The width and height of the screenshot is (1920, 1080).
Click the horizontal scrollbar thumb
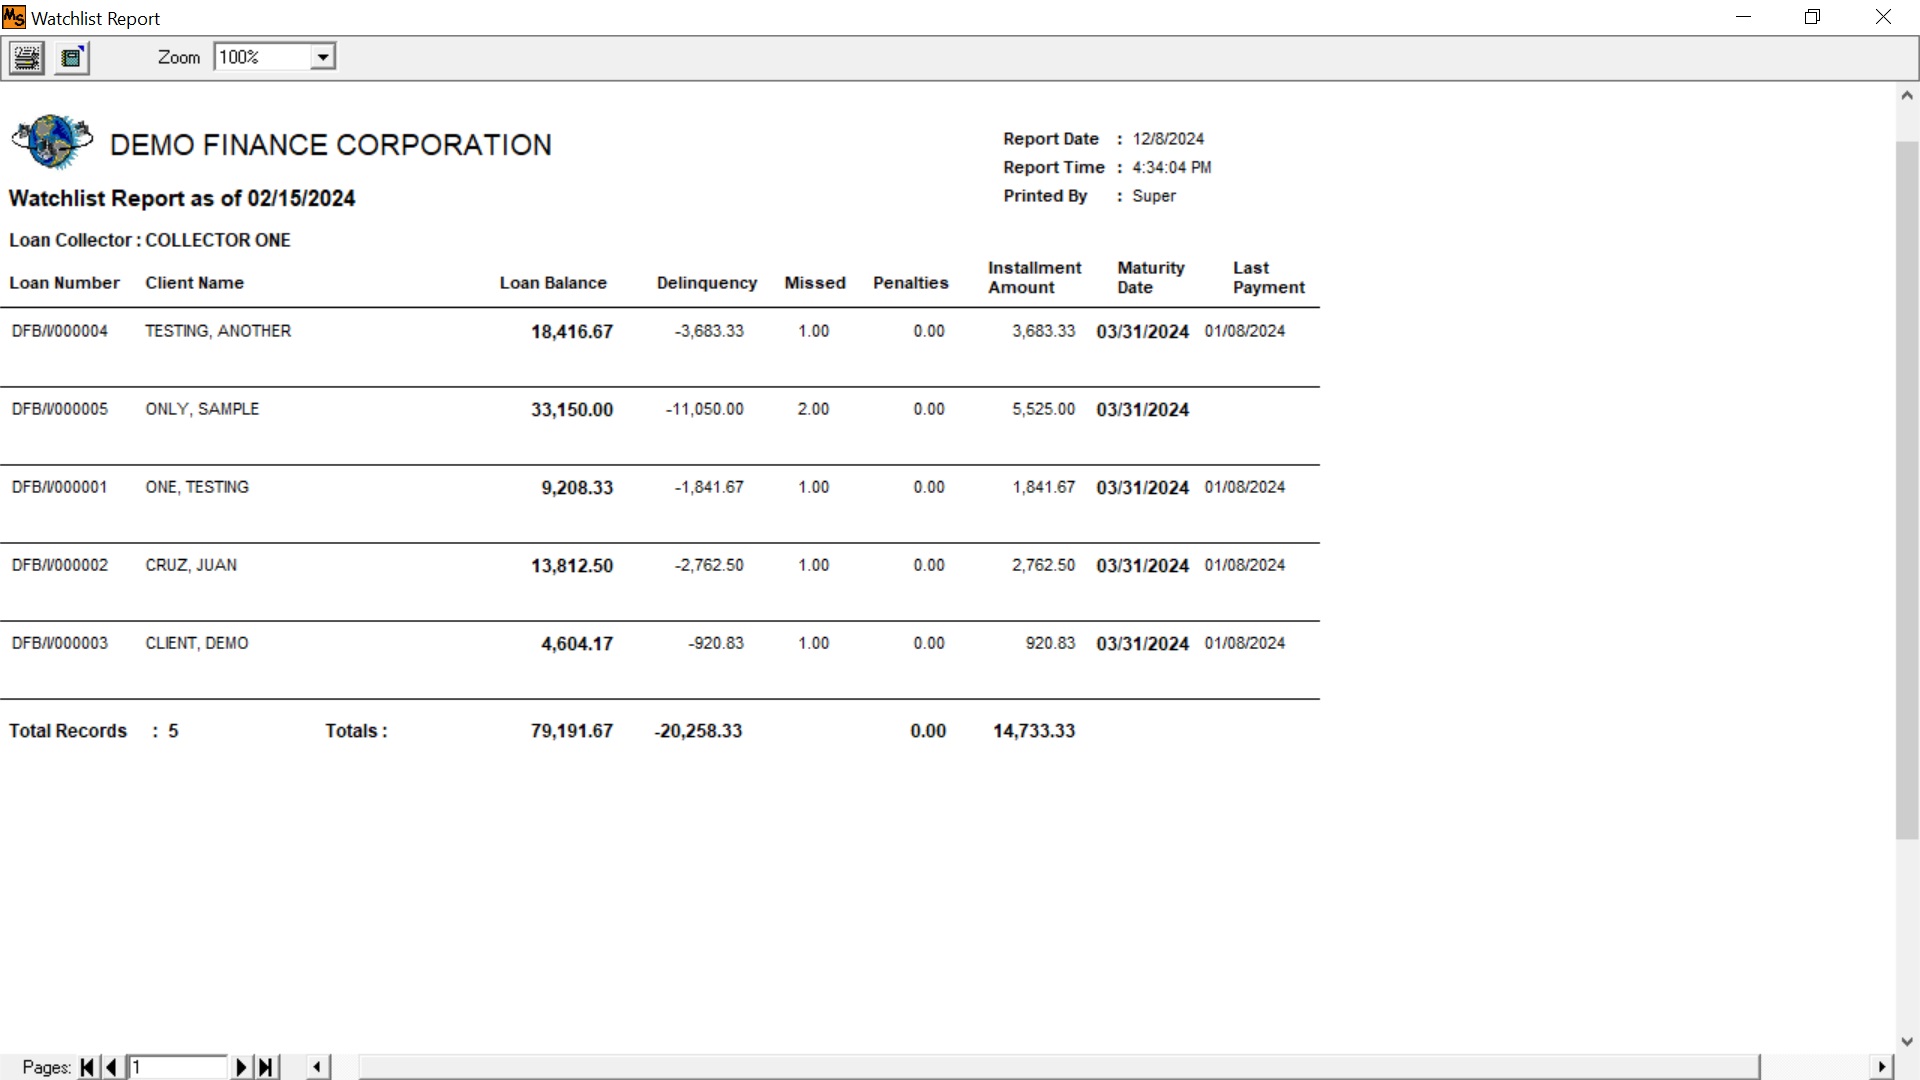[1058, 1067]
